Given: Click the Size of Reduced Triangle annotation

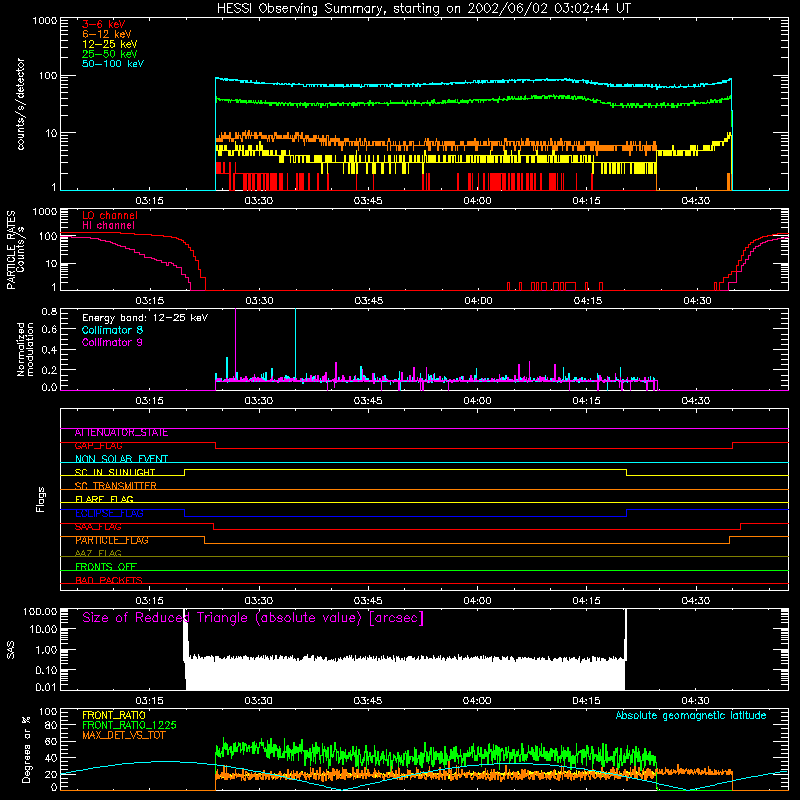Looking at the screenshot, I should 253,618.
